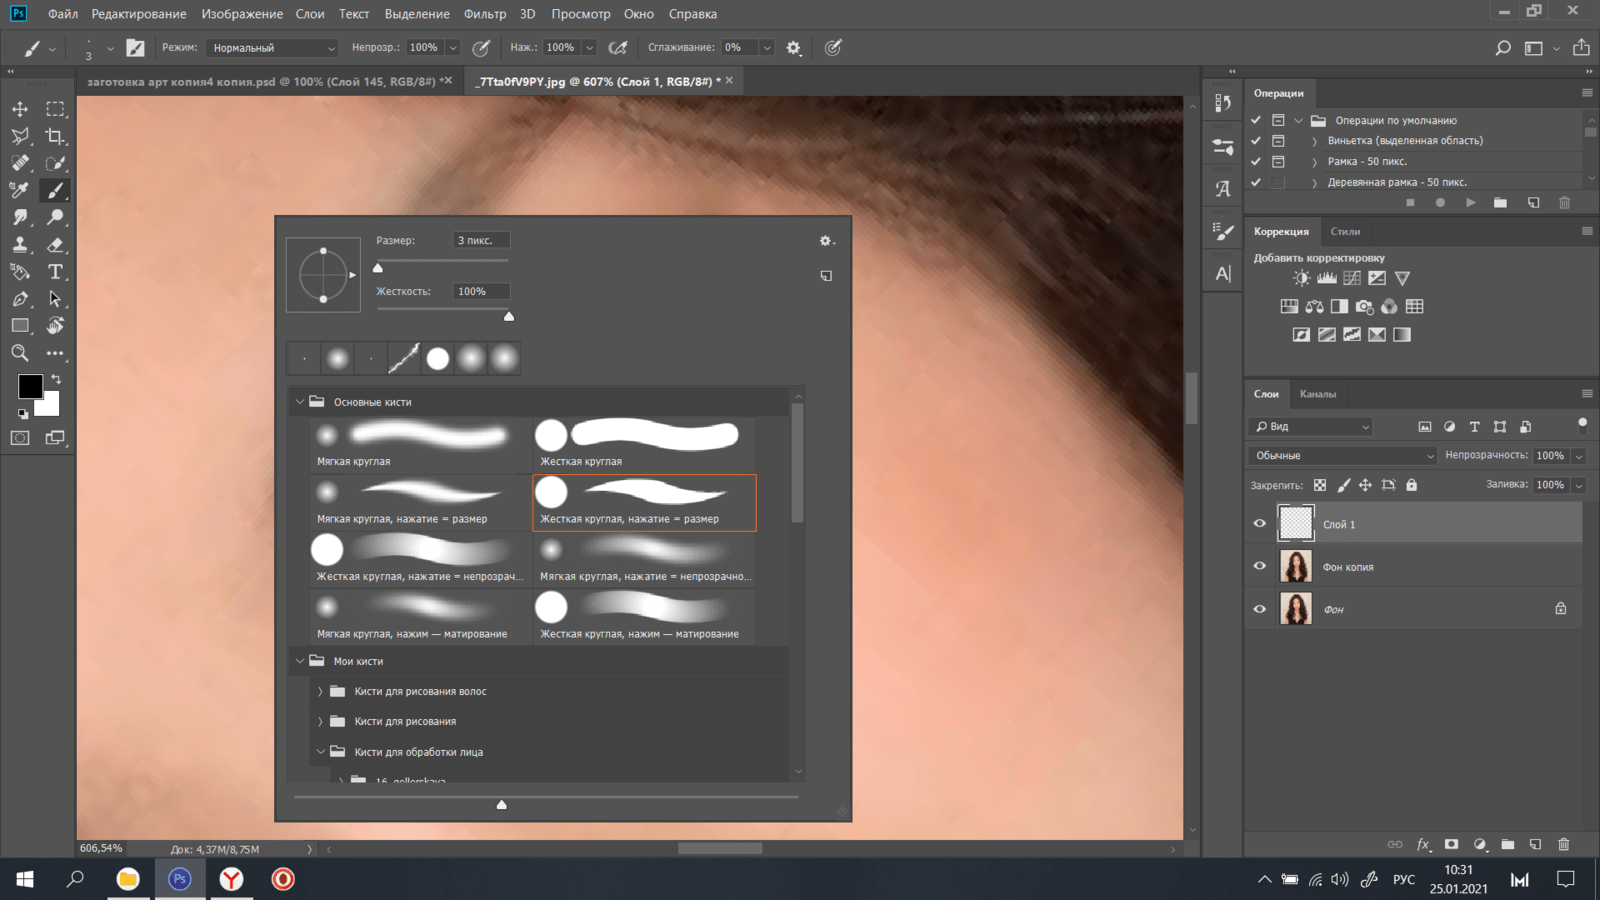The height and width of the screenshot is (900, 1600).
Task: Expand Деревянная рамка action
Action: [1314, 183]
